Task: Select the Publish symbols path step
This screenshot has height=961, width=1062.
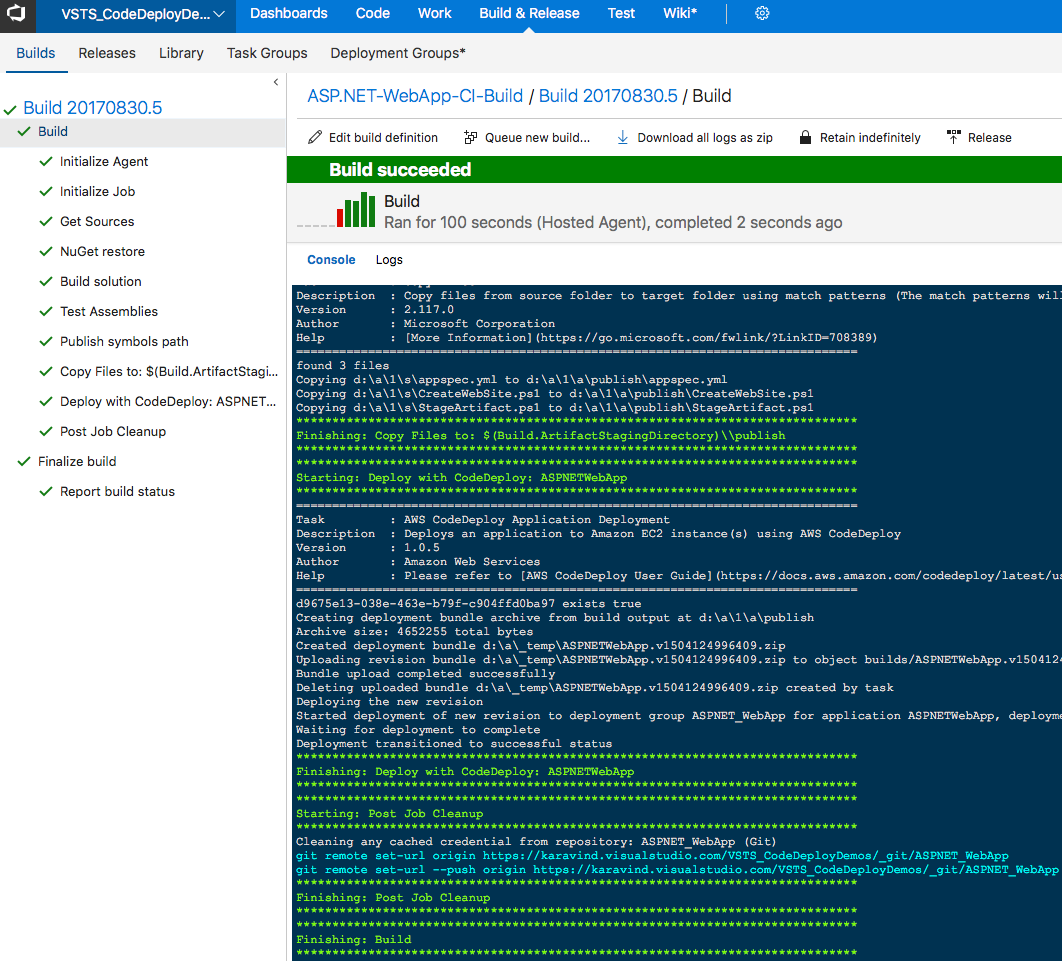Action: click(x=124, y=341)
